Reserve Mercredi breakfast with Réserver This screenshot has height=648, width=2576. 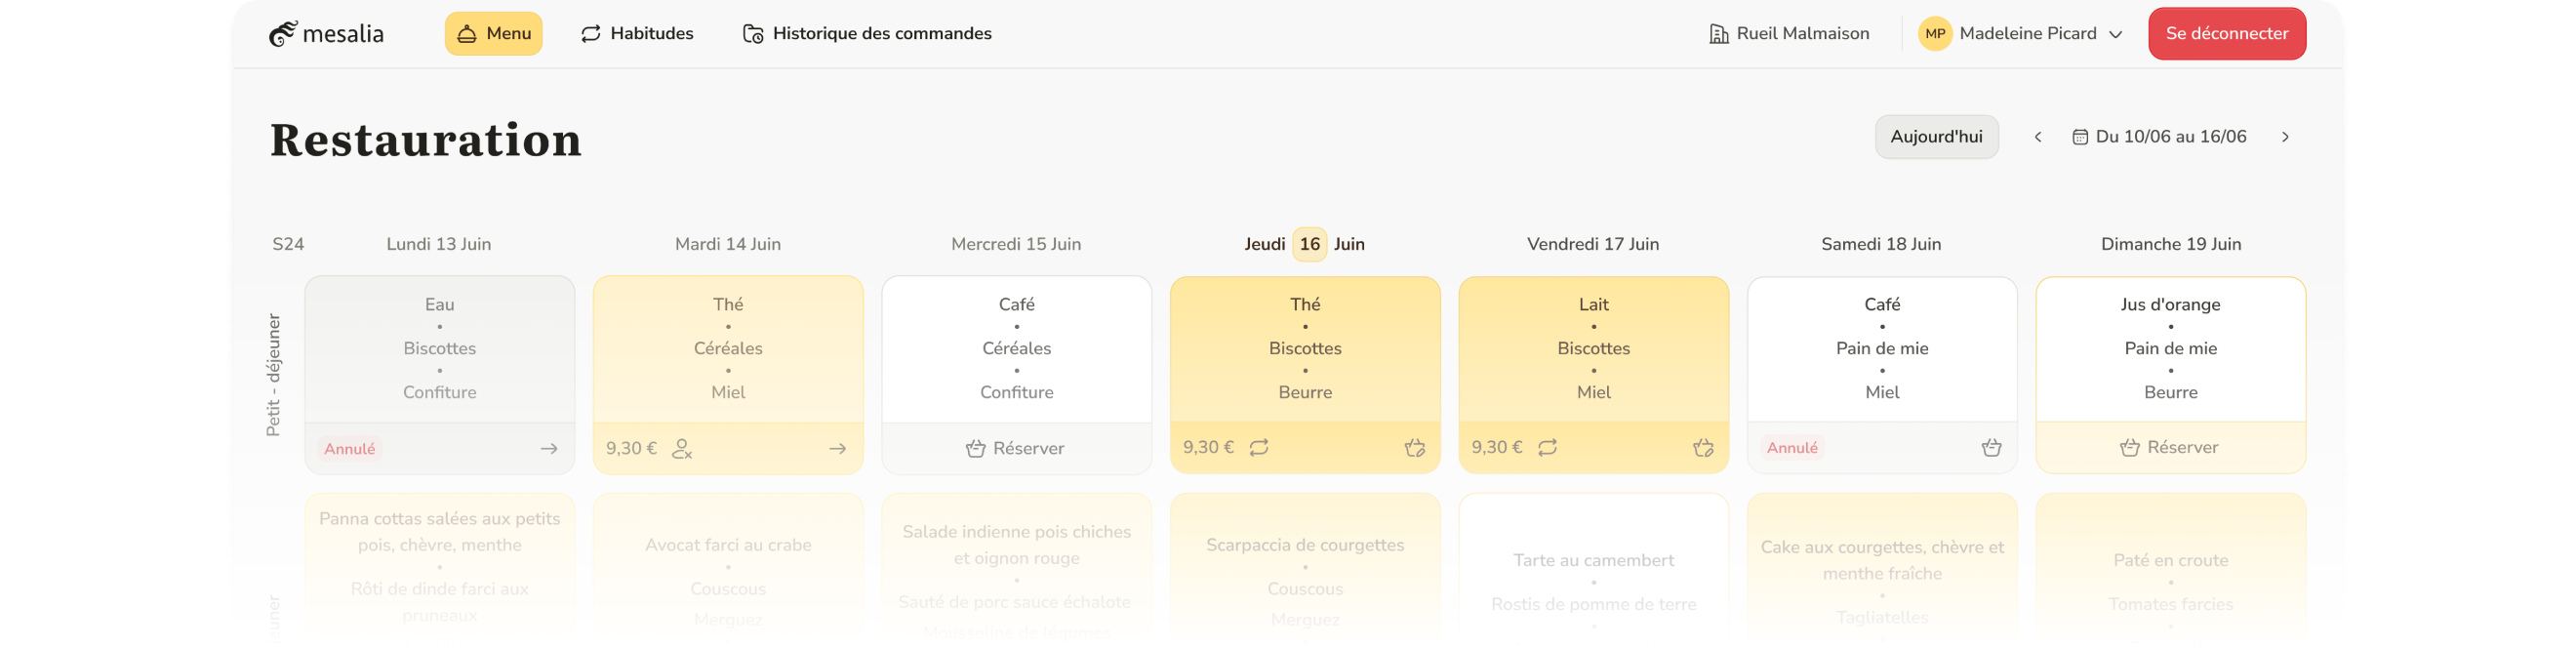click(x=1016, y=449)
